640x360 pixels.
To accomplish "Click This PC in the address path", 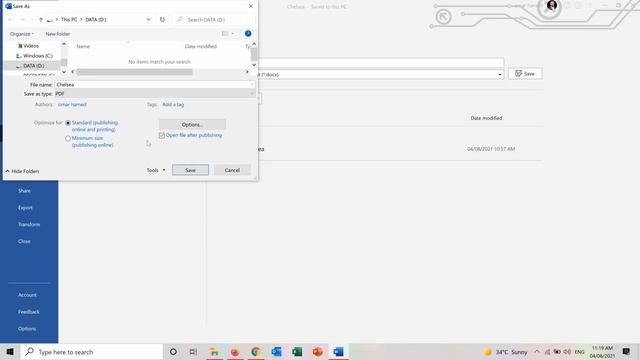I will (x=69, y=20).
